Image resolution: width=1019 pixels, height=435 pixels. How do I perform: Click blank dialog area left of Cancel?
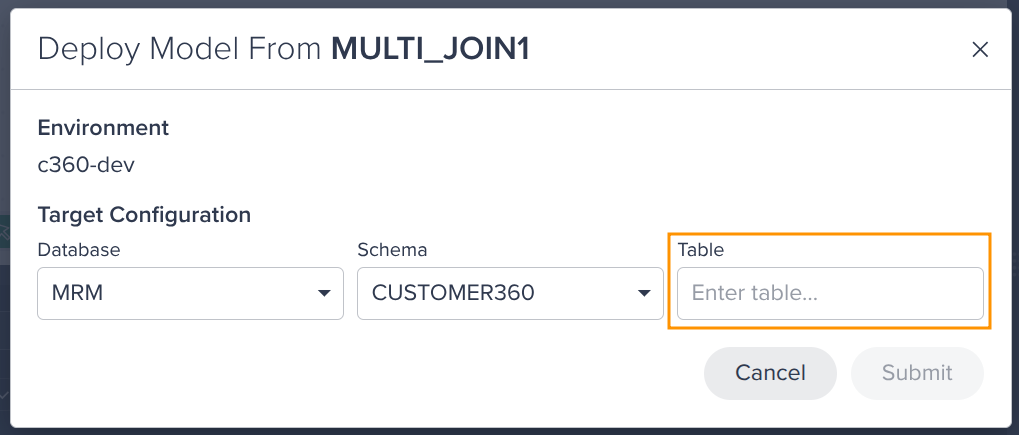tap(350, 373)
